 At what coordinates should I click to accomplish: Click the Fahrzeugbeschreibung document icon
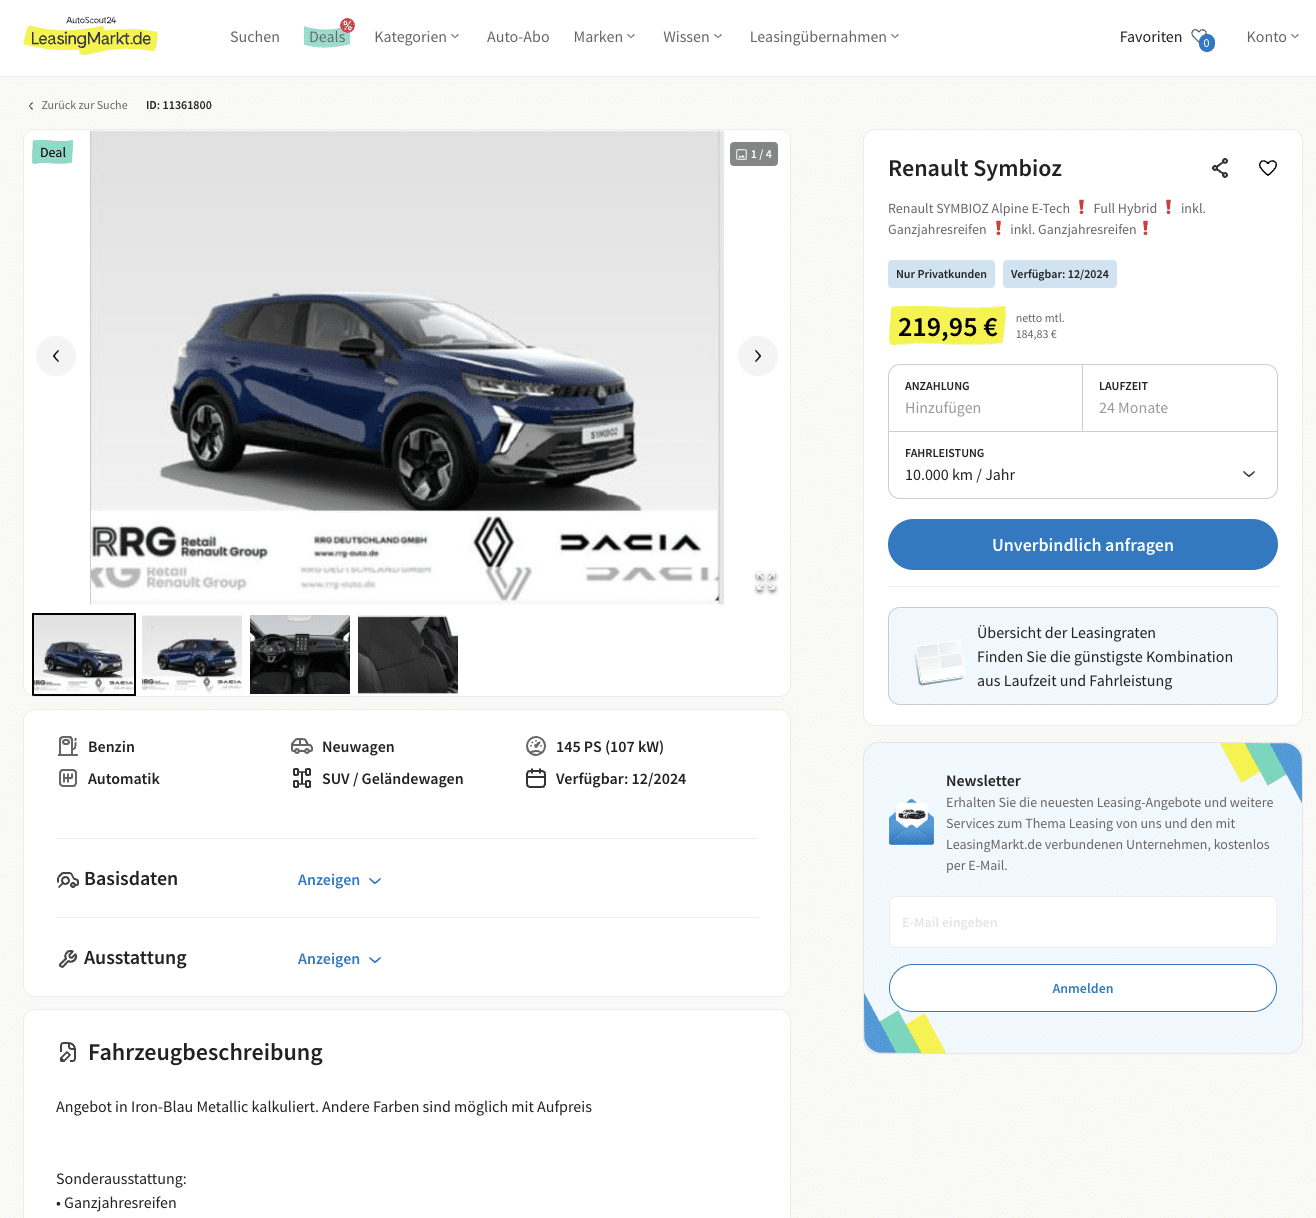pos(68,1052)
